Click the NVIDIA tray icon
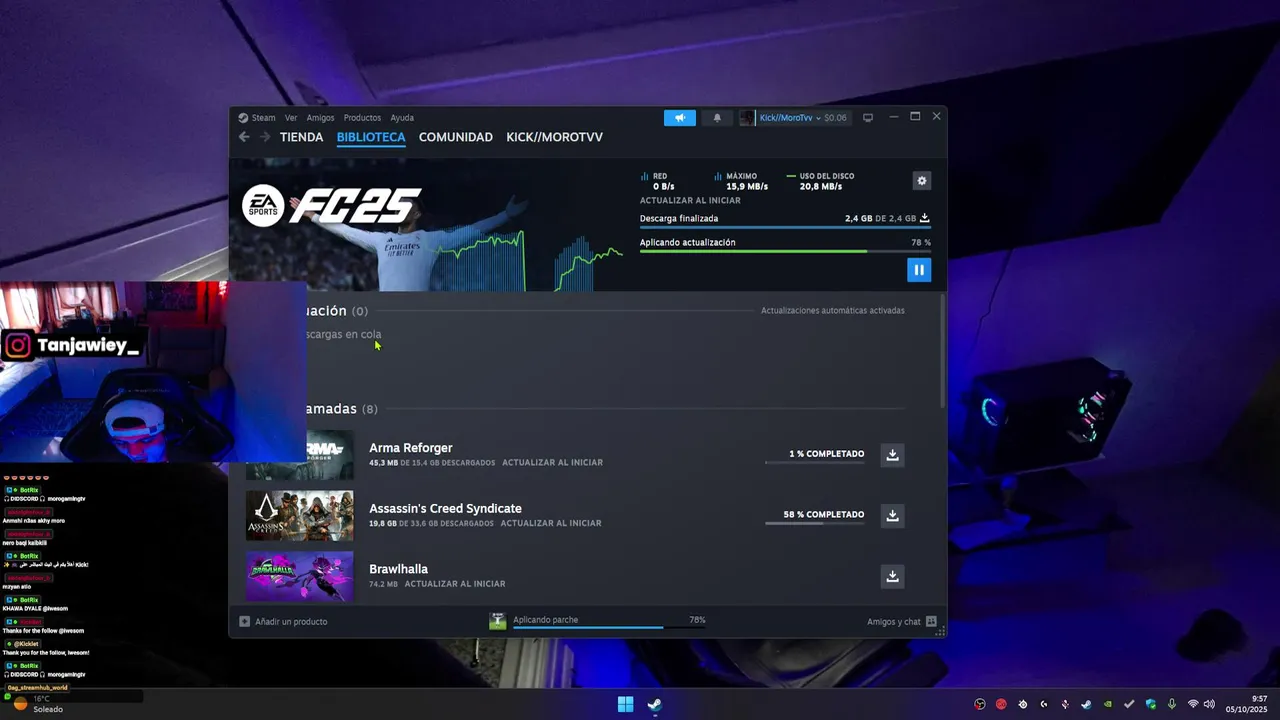Viewport: 1280px width, 720px height. tap(1108, 704)
